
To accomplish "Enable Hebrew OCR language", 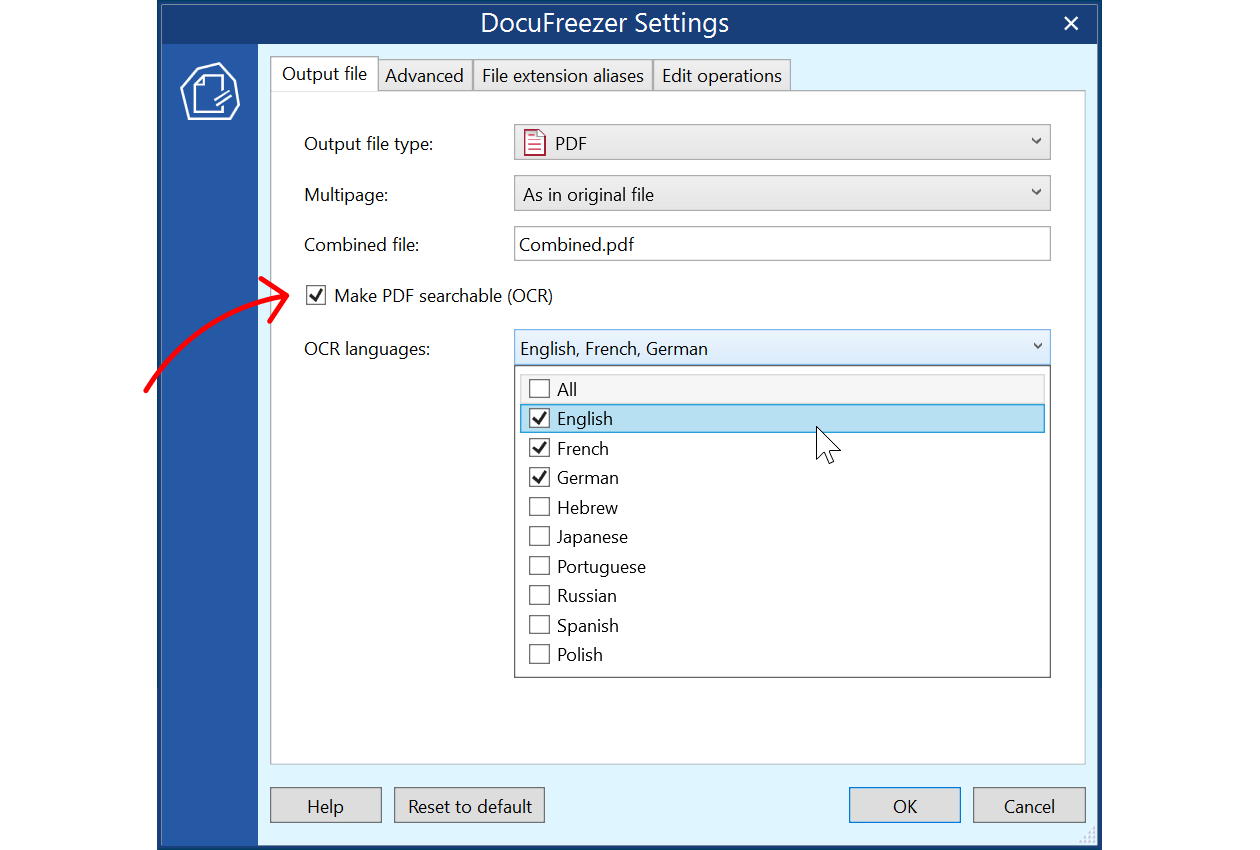I will pos(540,507).
